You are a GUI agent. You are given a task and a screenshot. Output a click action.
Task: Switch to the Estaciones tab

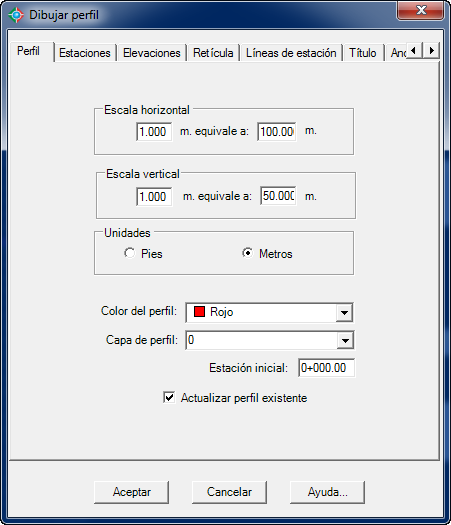click(85, 53)
